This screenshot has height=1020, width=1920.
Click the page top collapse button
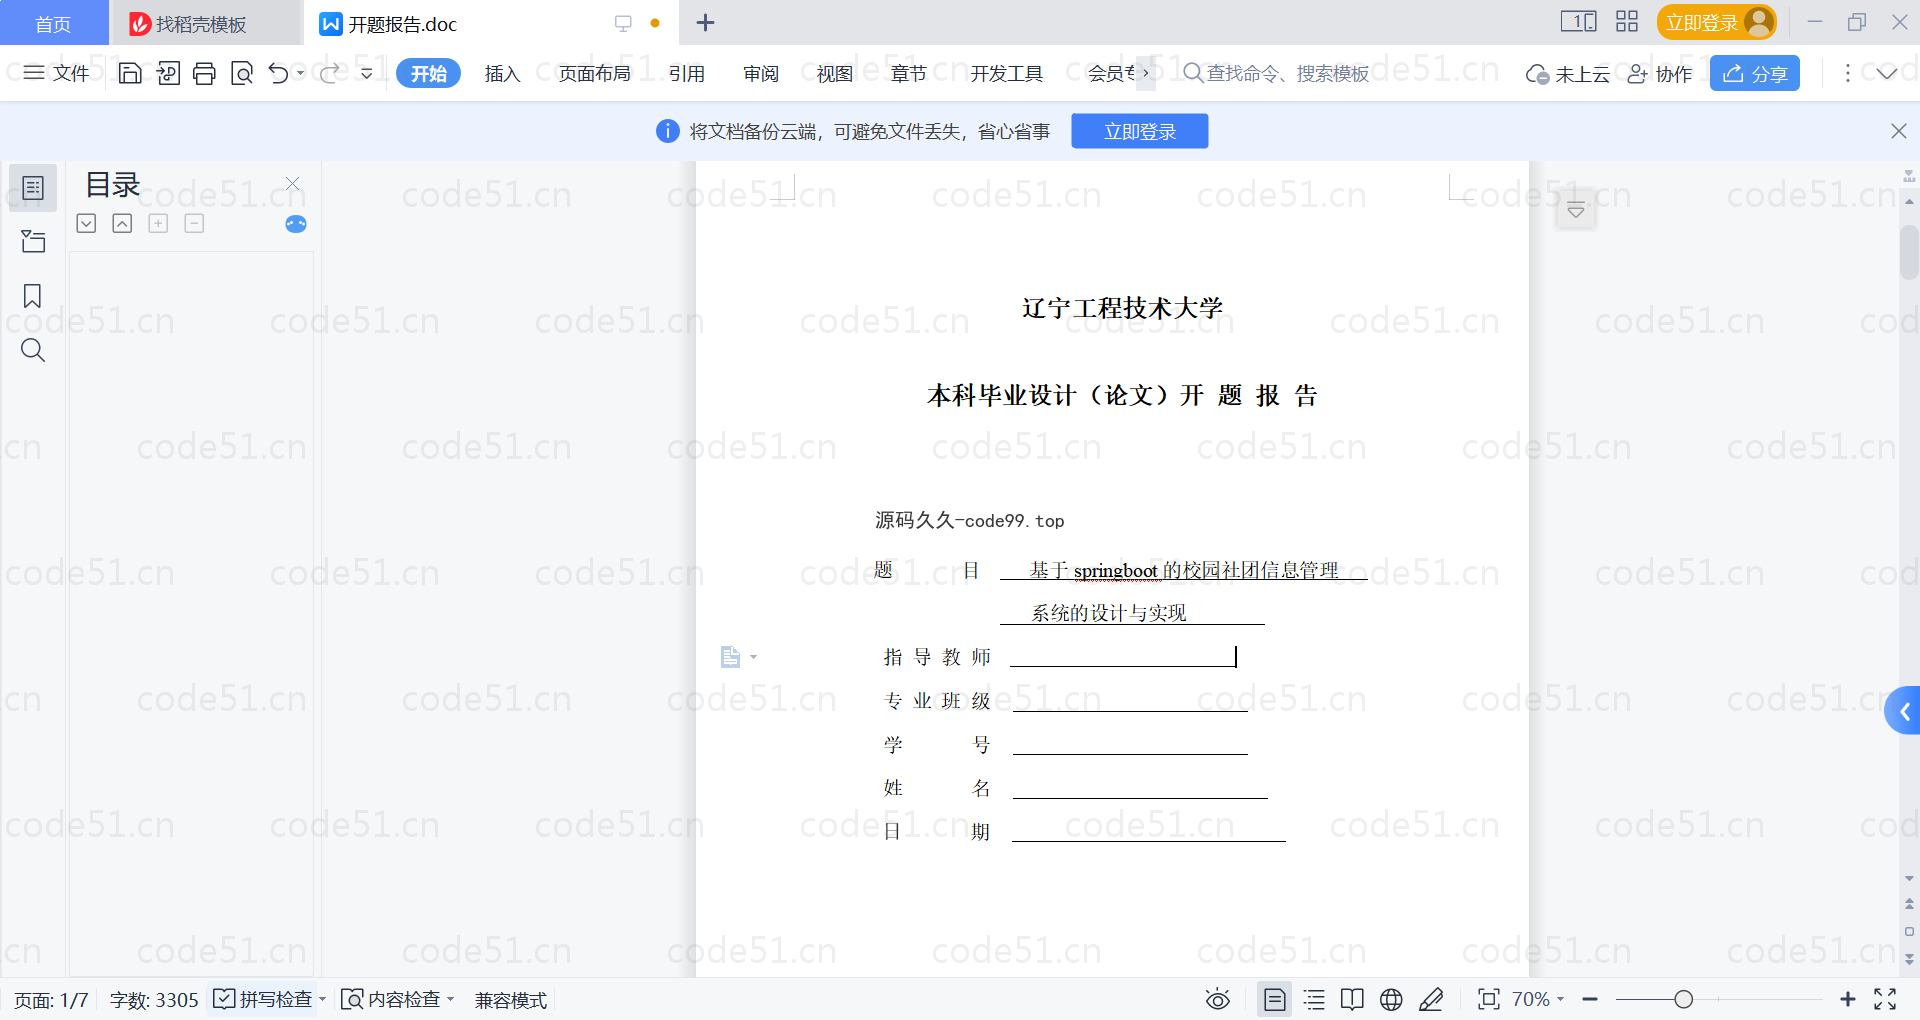coord(1576,210)
